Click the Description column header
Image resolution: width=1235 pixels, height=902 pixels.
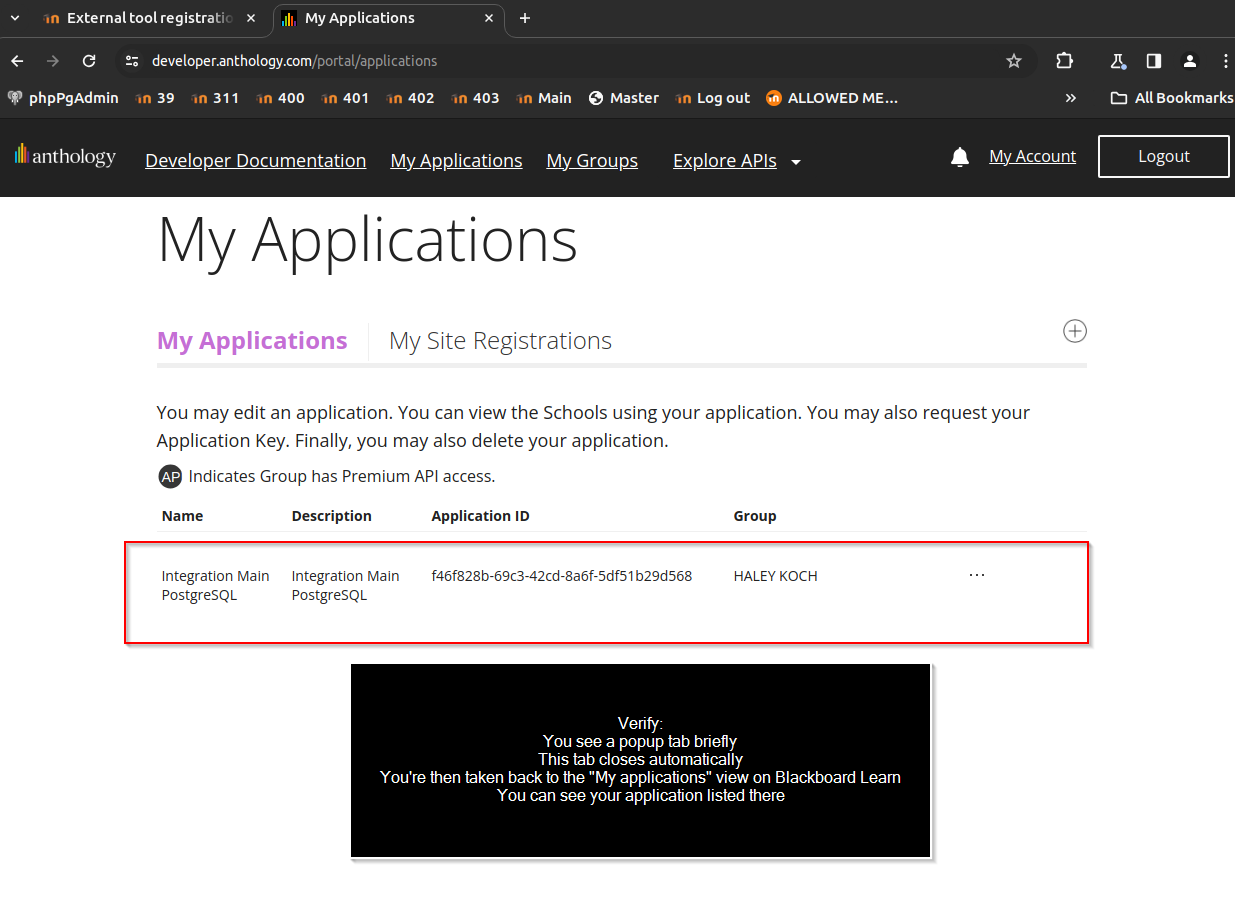(x=332, y=516)
